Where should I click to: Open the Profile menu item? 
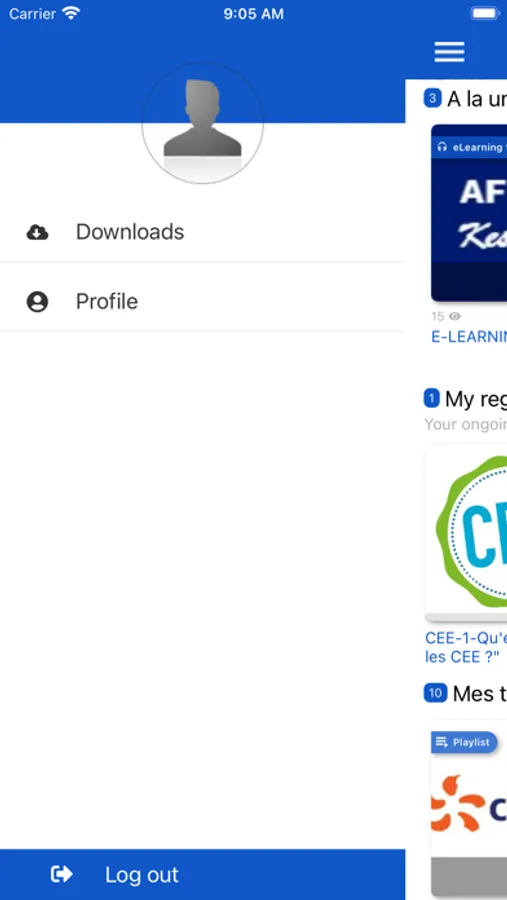[203, 301]
